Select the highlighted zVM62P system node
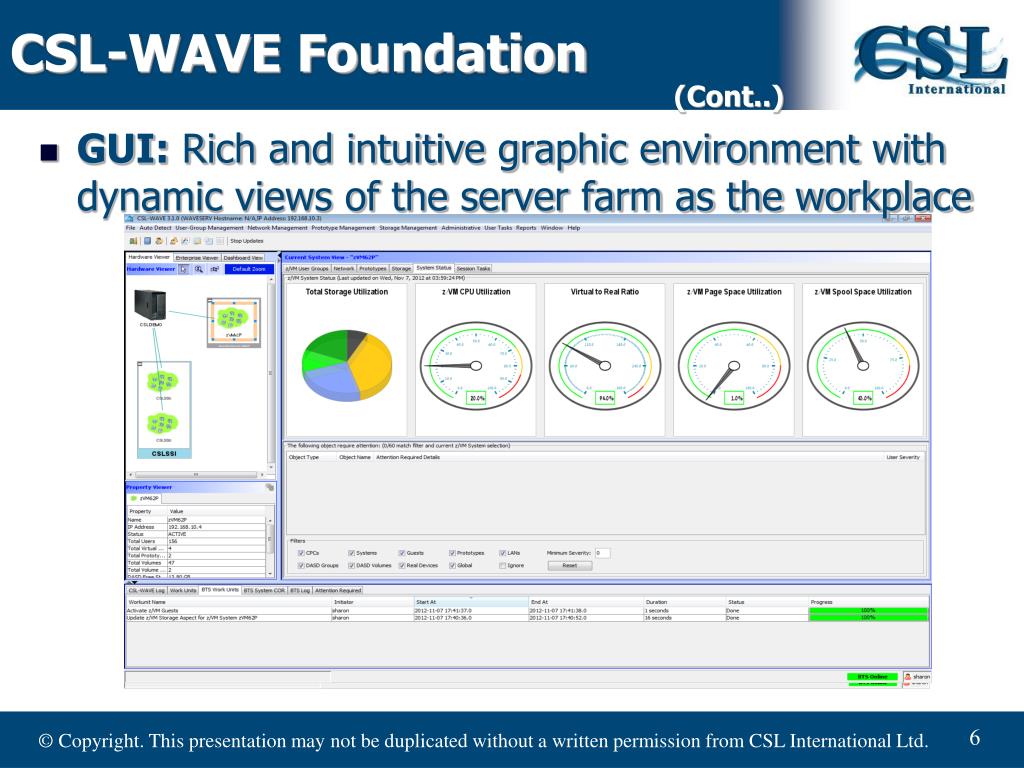1024x768 pixels. pyautogui.click(x=233, y=321)
